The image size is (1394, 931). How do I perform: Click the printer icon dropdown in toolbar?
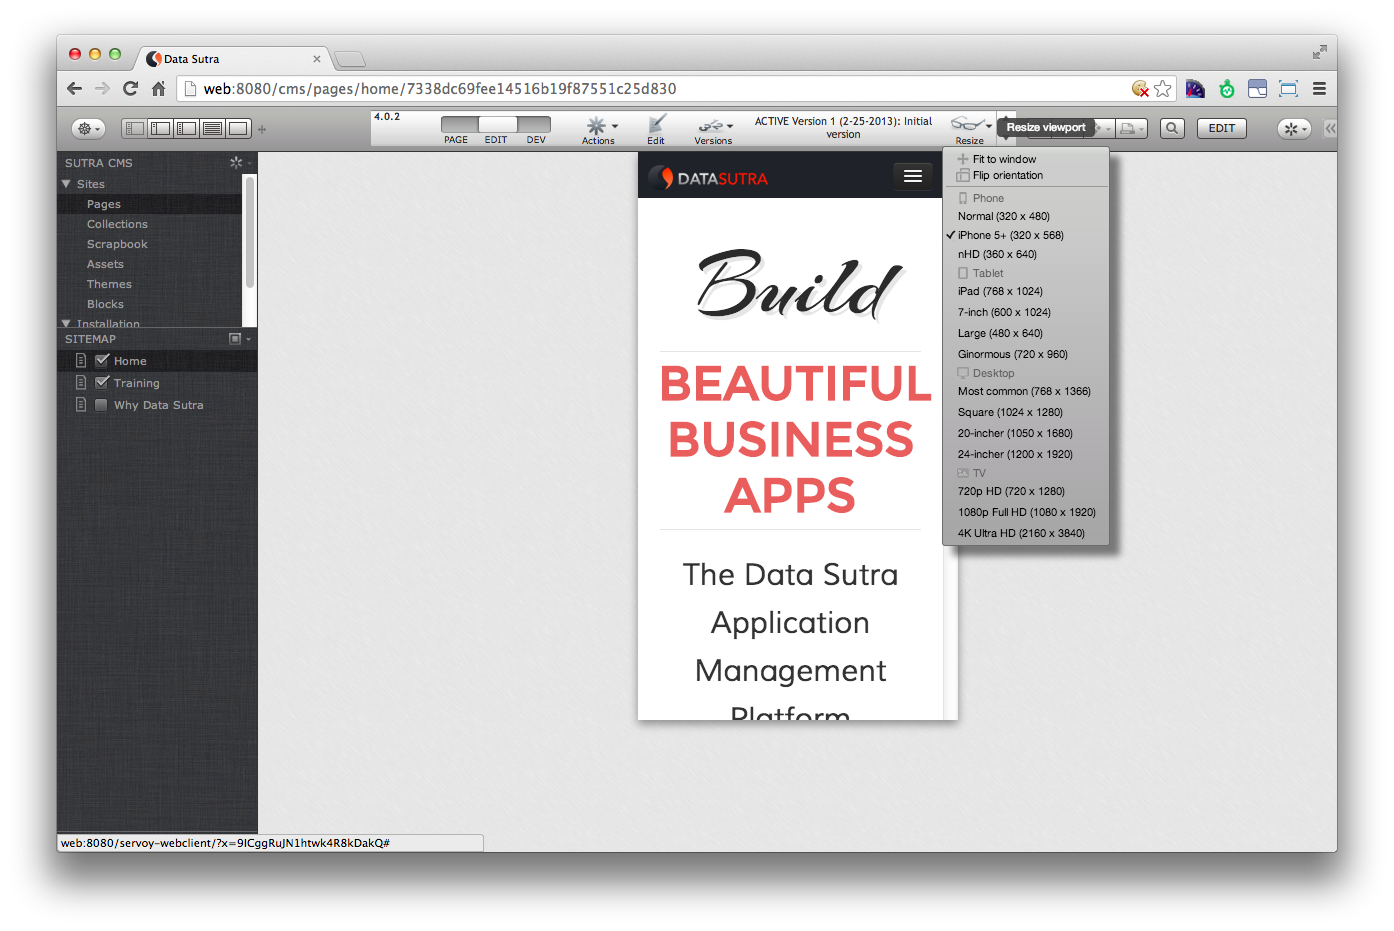point(1131,128)
